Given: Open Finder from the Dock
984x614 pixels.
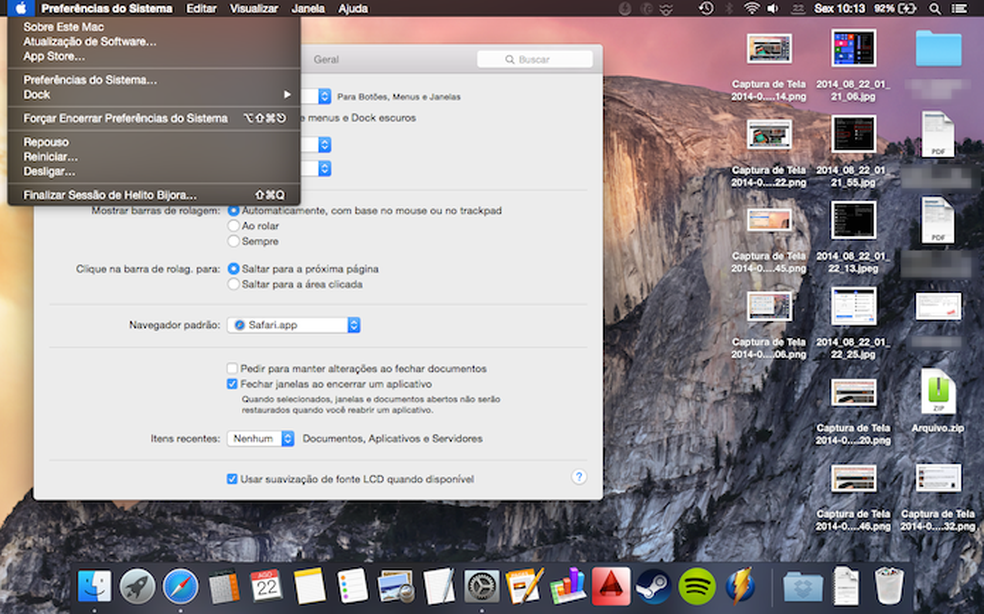Looking at the screenshot, I should click(94, 587).
